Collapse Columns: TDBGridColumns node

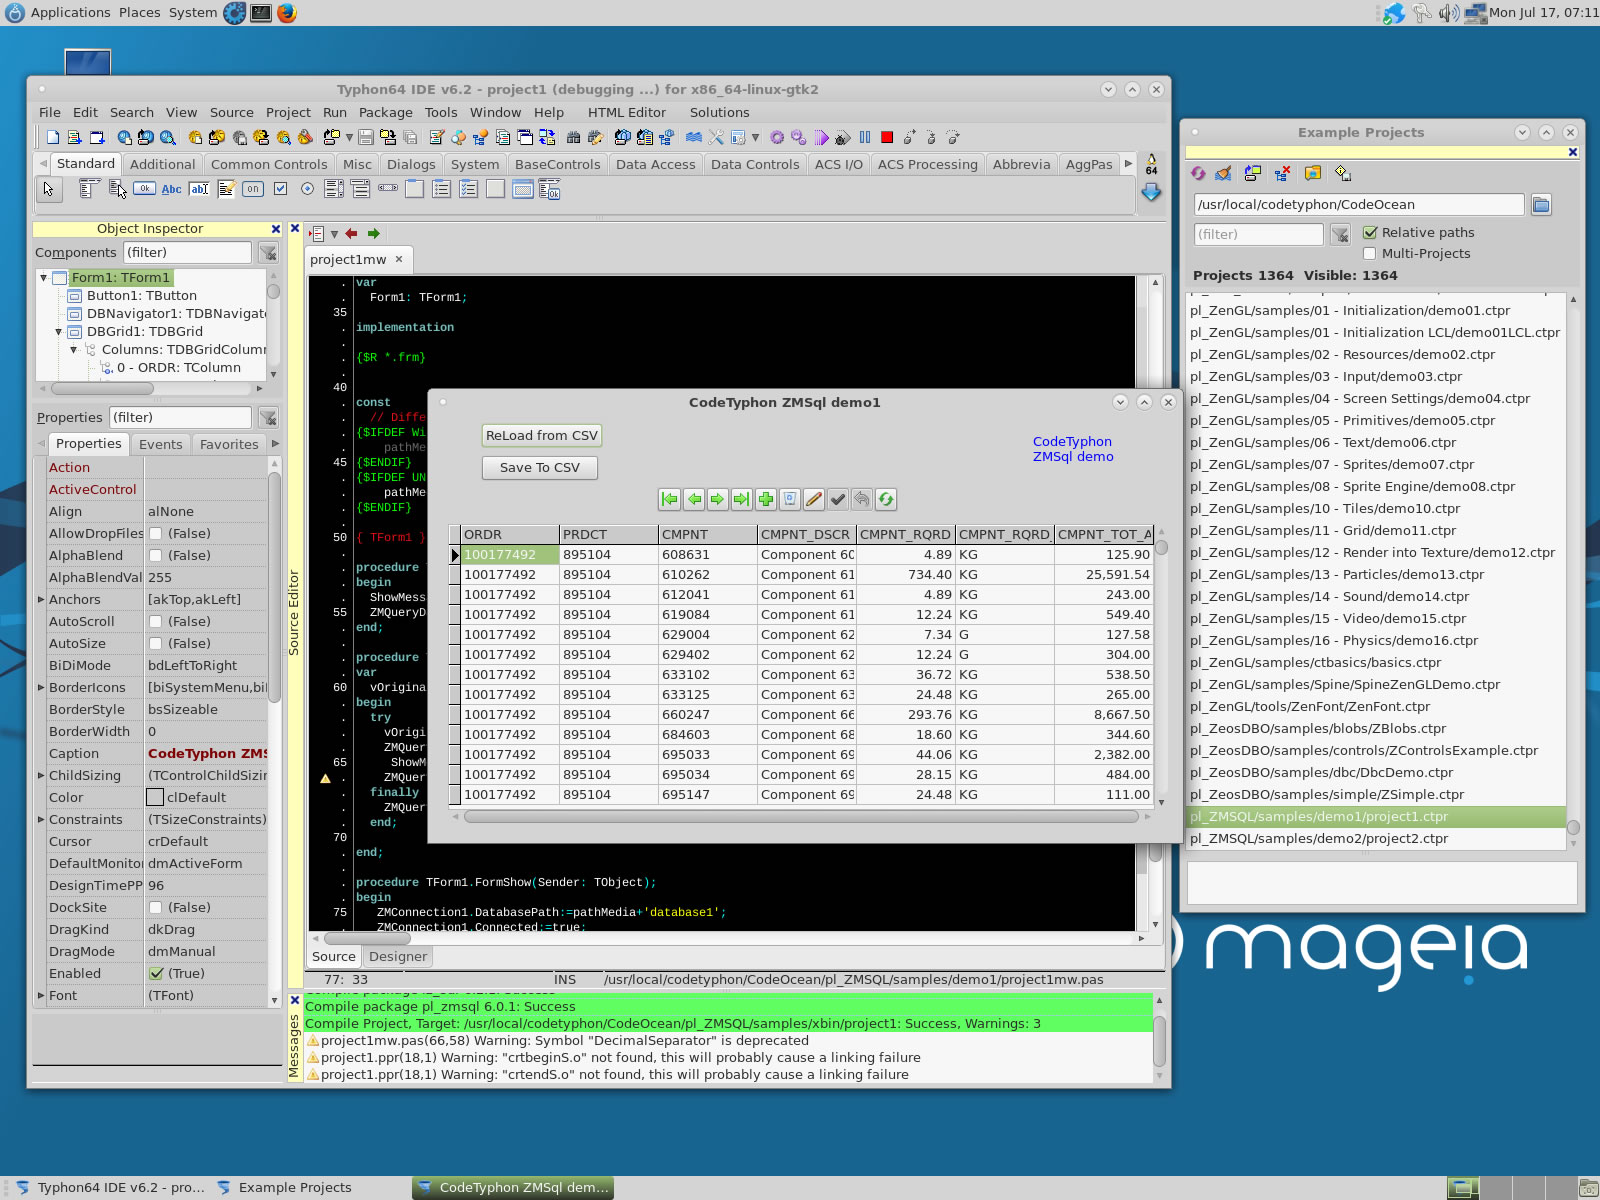73,350
